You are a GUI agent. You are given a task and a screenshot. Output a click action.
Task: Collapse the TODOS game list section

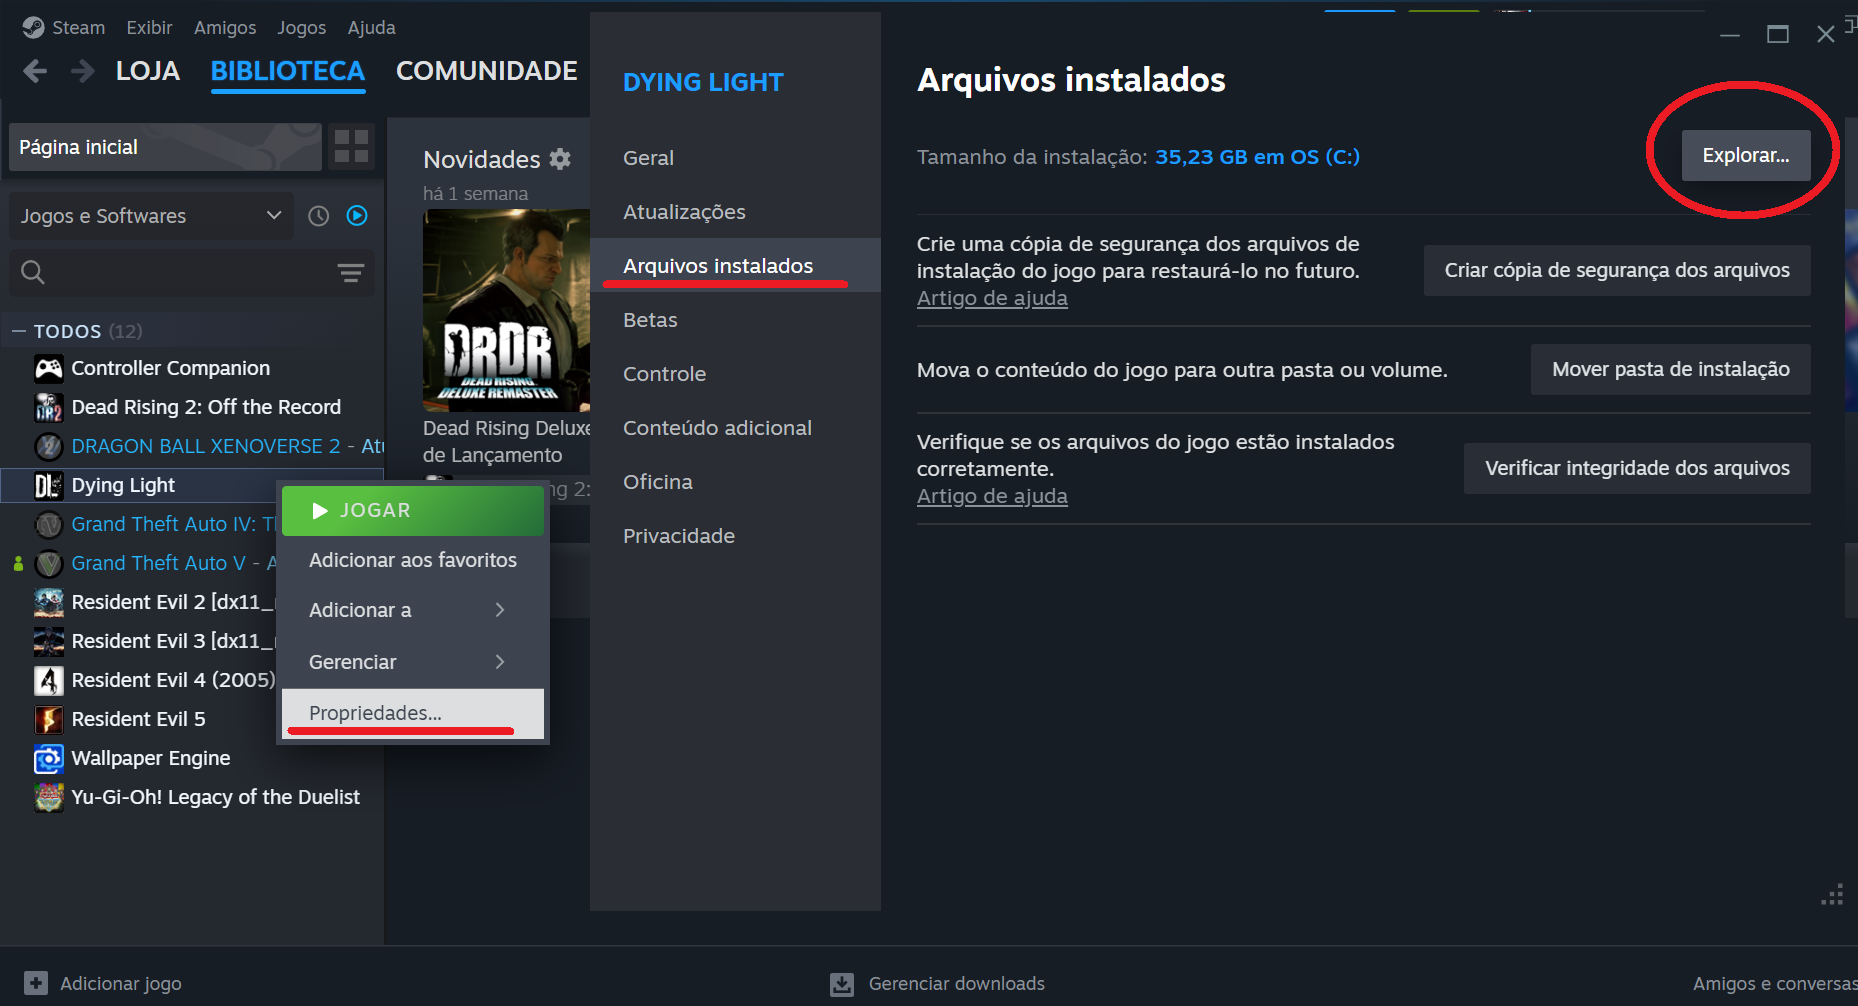tap(19, 331)
